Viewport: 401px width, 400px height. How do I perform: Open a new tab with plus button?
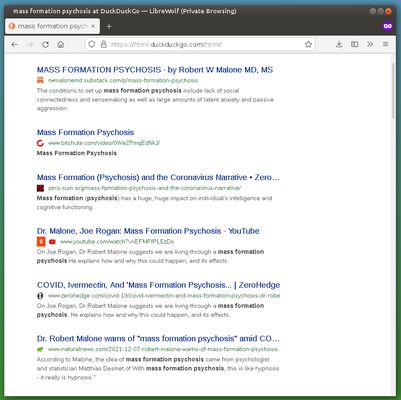pyautogui.click(x=109, y=26)
